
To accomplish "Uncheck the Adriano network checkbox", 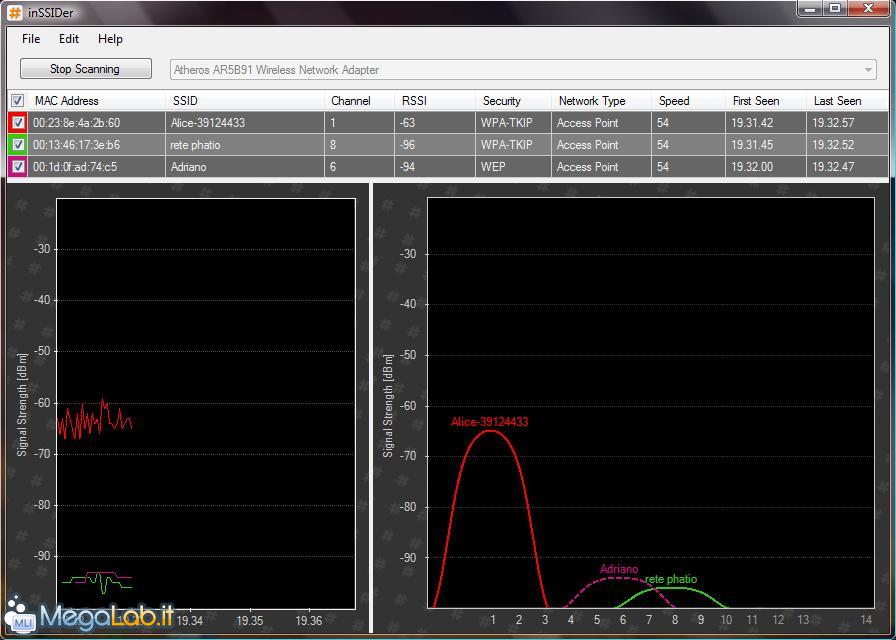I will pyautogui.click(x=18, y=167).
